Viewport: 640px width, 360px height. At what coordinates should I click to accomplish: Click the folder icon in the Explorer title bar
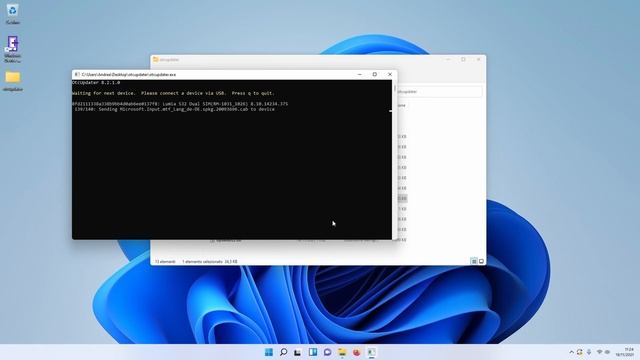coord(156,60)
